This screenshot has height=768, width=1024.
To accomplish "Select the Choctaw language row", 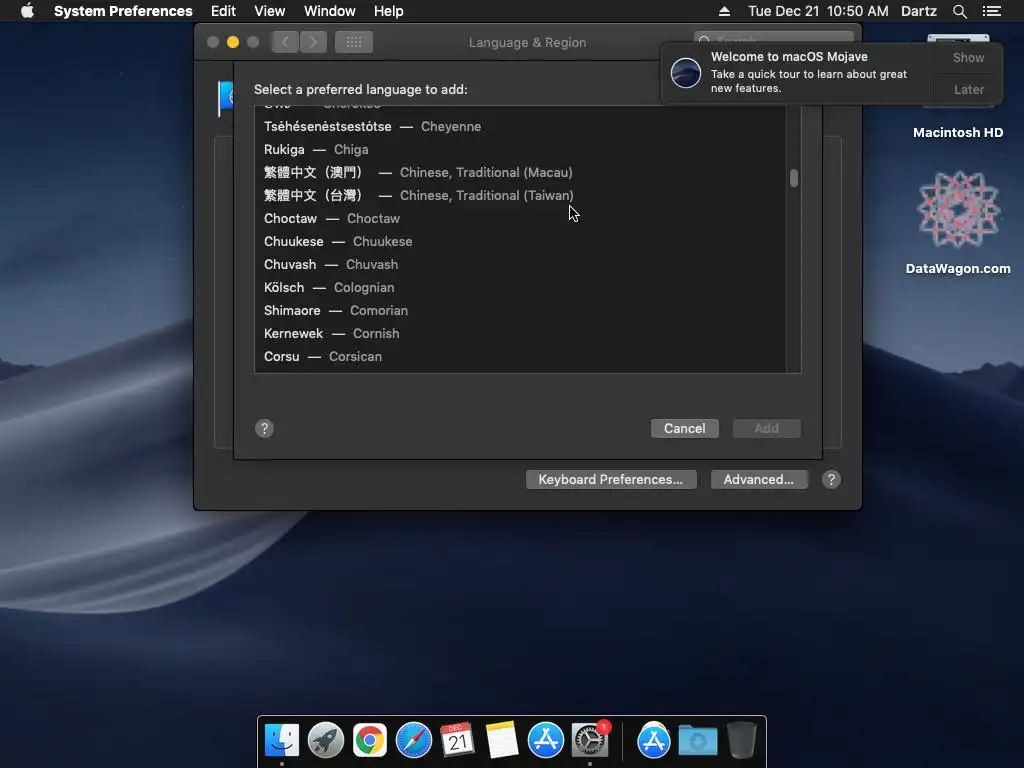I will (x=520, y=218).
